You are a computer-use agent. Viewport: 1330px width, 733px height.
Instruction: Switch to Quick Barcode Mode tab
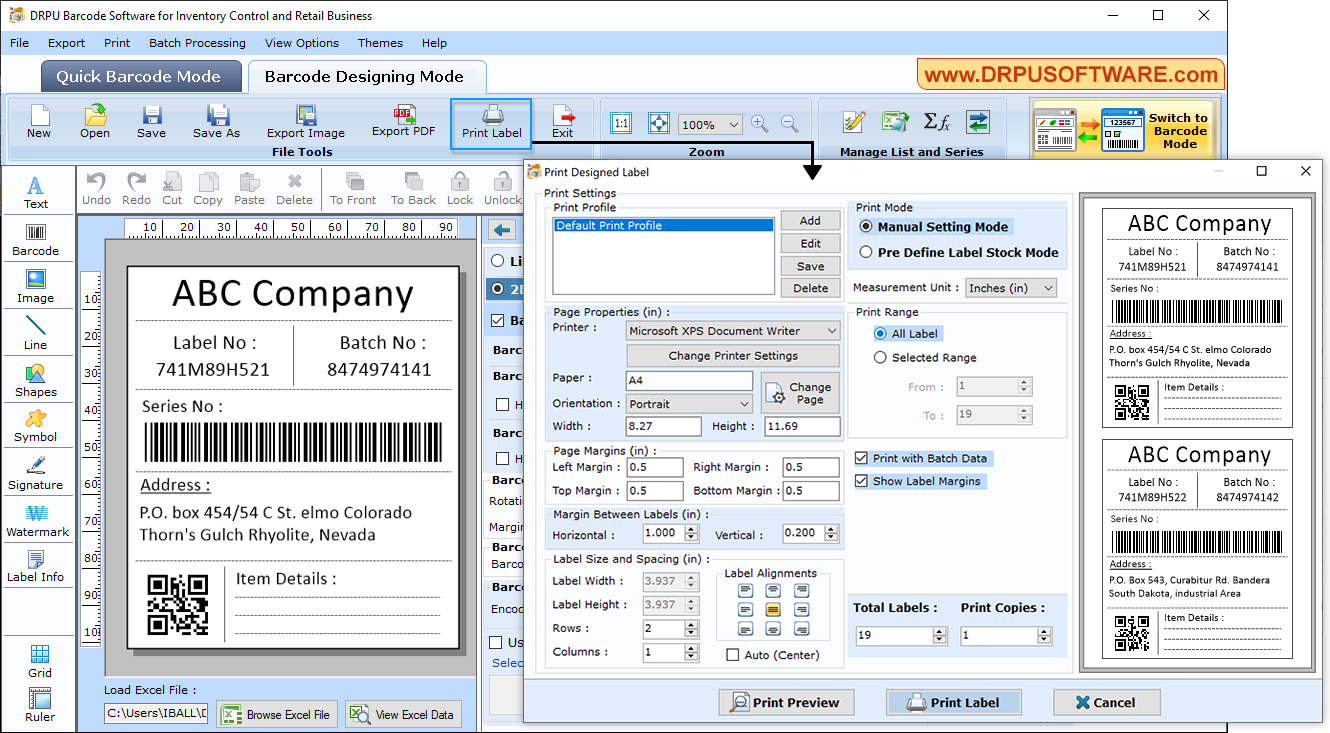click(140, 76)
